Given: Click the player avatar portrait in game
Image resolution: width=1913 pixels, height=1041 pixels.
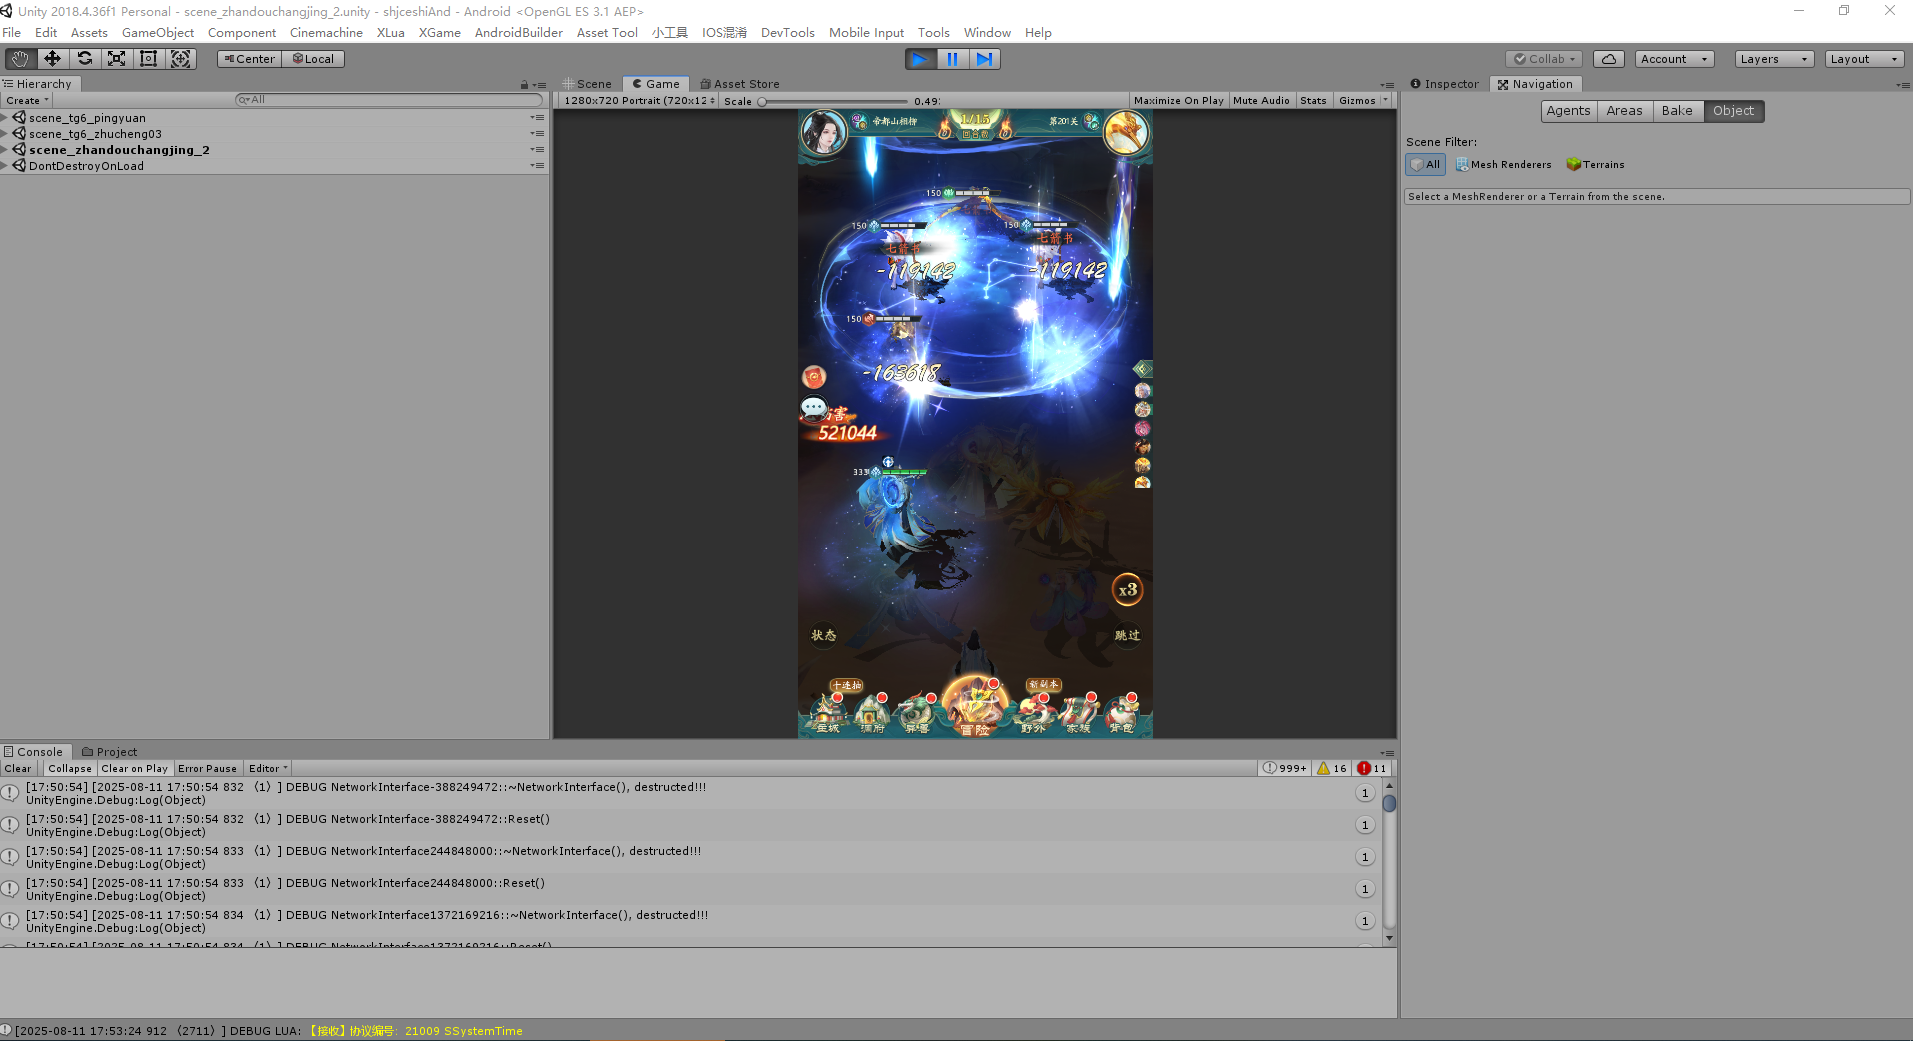Looking at the screenshot, I should click(824, 133).
